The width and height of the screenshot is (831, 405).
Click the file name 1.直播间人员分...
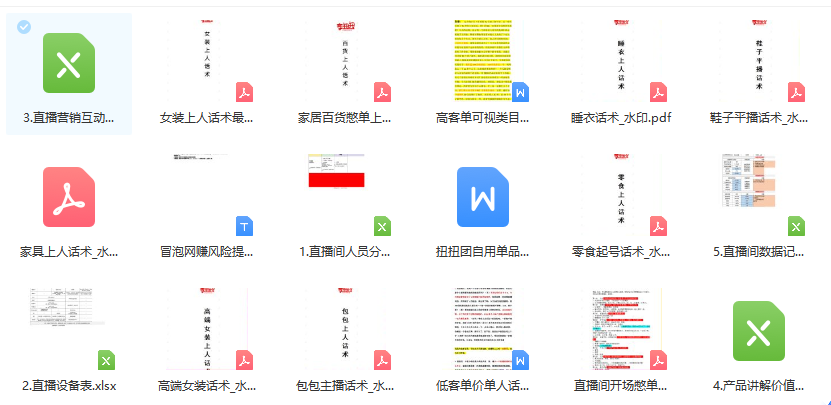coord(345,252)
